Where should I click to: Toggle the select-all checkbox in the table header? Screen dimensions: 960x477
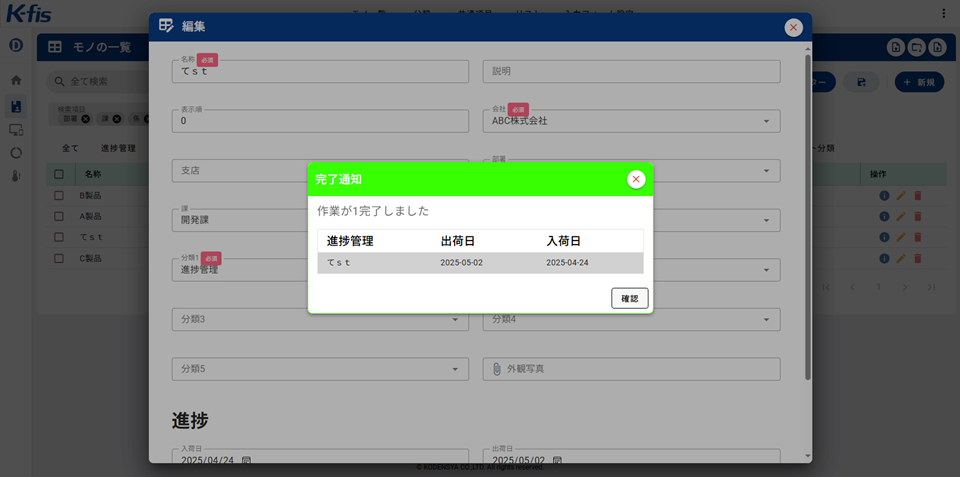coord(59,174)
